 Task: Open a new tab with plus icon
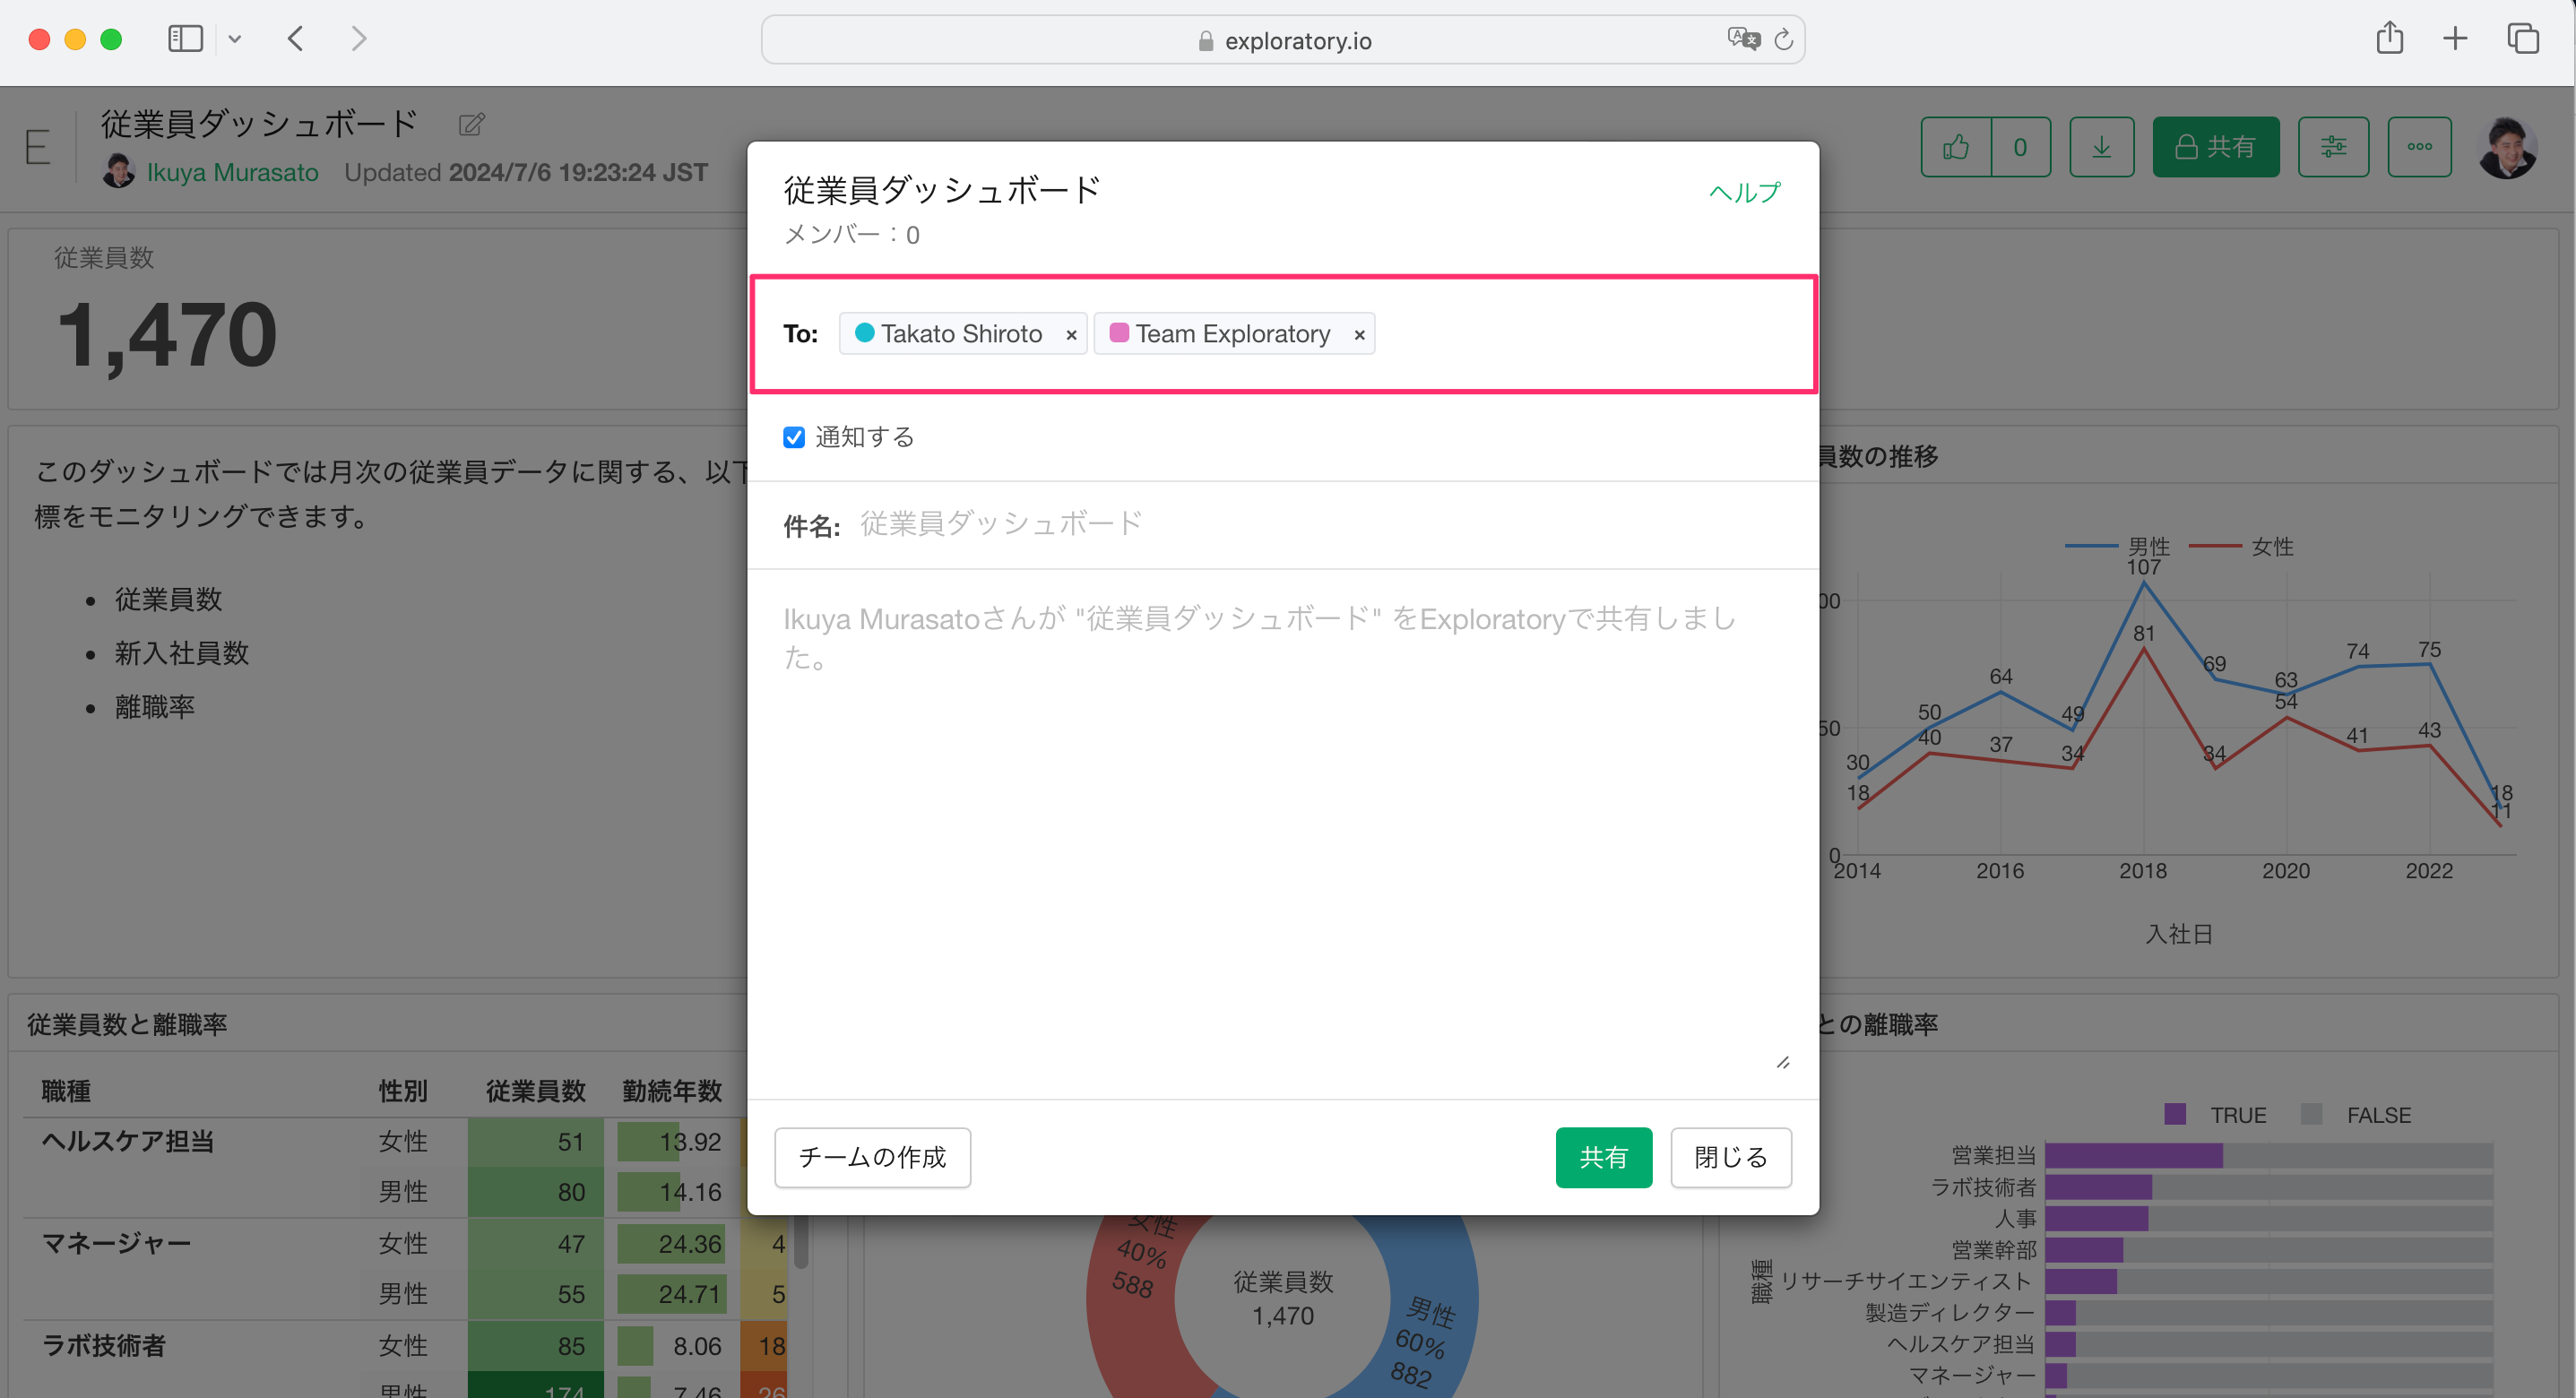[2455, 39]
